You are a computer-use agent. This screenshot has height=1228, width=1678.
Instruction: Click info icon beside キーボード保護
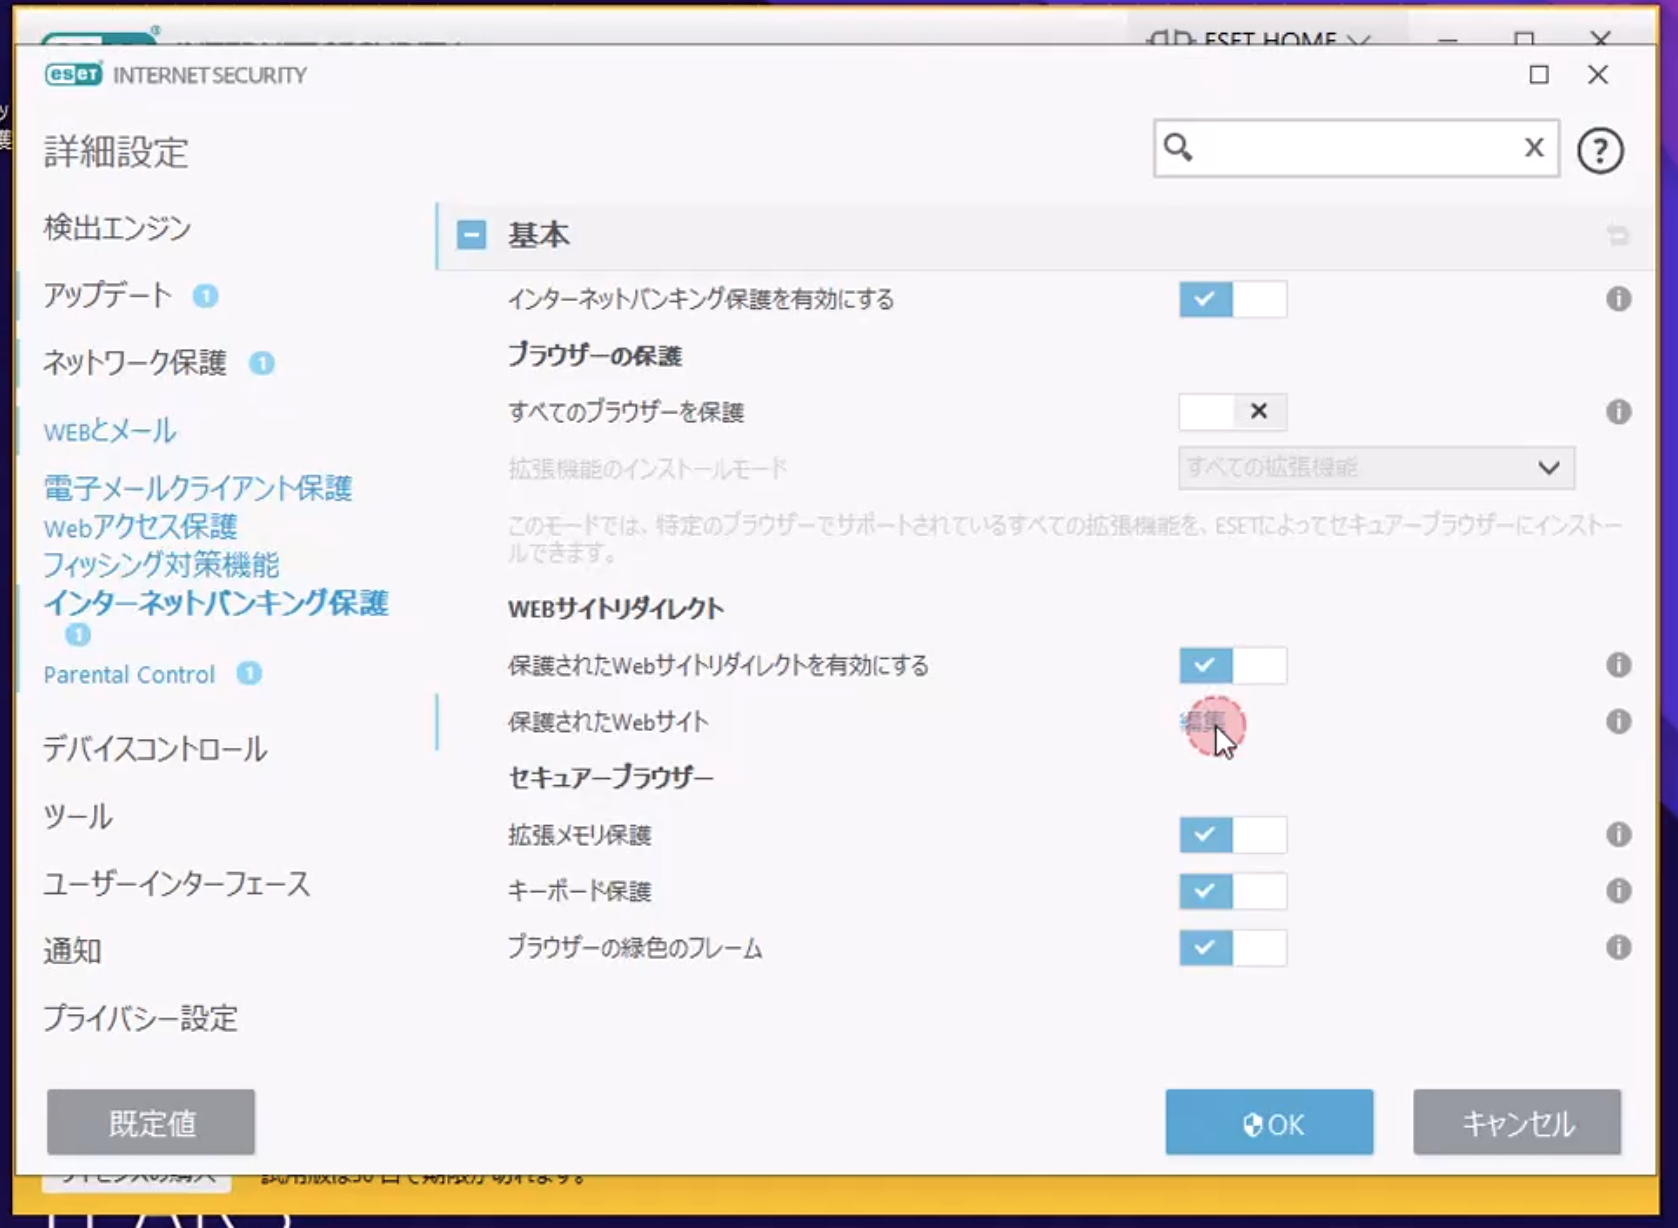(1618, 891)
